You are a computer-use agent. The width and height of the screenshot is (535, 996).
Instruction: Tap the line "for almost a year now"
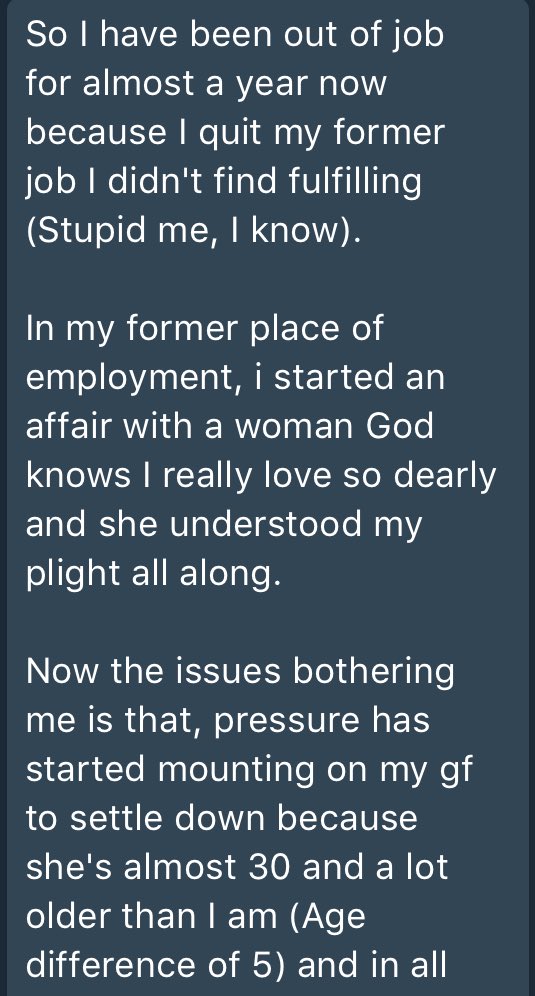[206, 84]
